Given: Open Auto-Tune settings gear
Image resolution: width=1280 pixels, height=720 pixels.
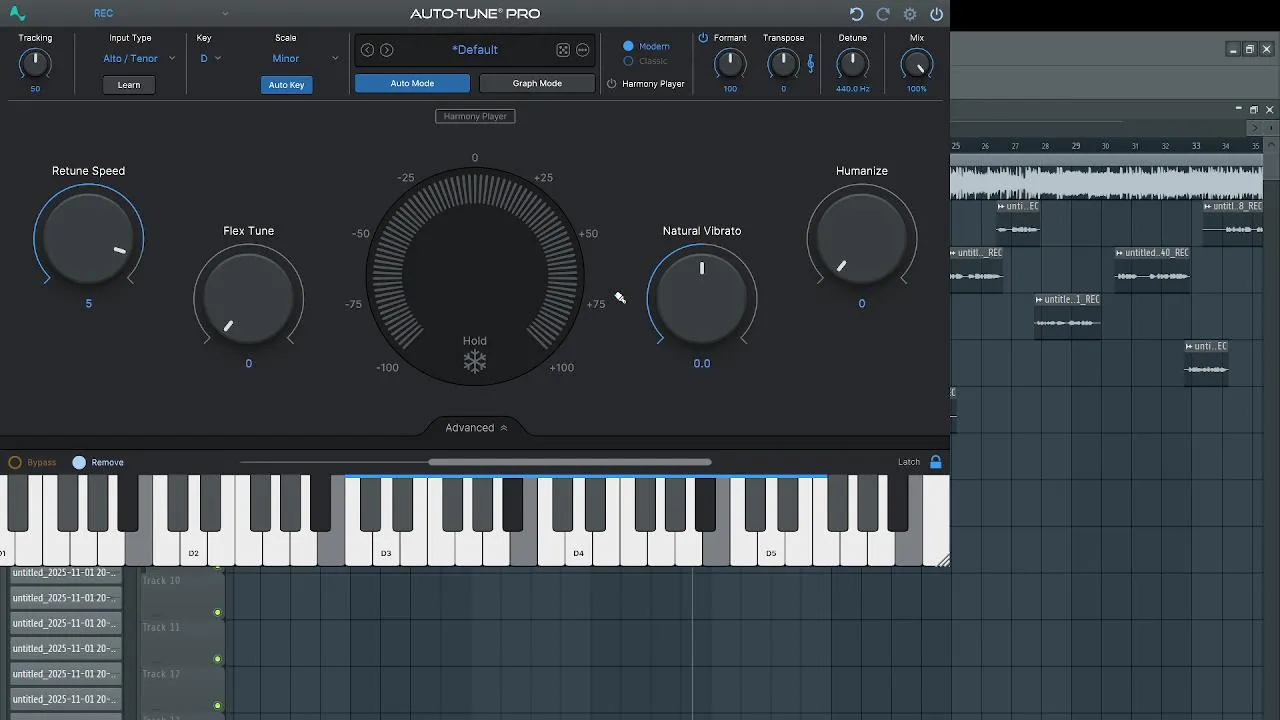Looking at the screenshot, I should pos(910,14).
